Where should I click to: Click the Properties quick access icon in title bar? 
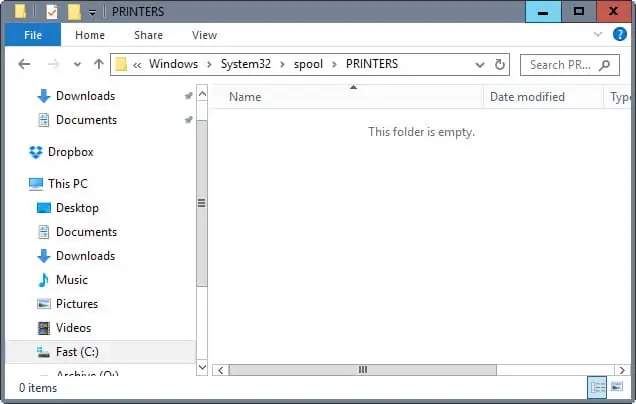pyautogui.click(x=52, y=12)
